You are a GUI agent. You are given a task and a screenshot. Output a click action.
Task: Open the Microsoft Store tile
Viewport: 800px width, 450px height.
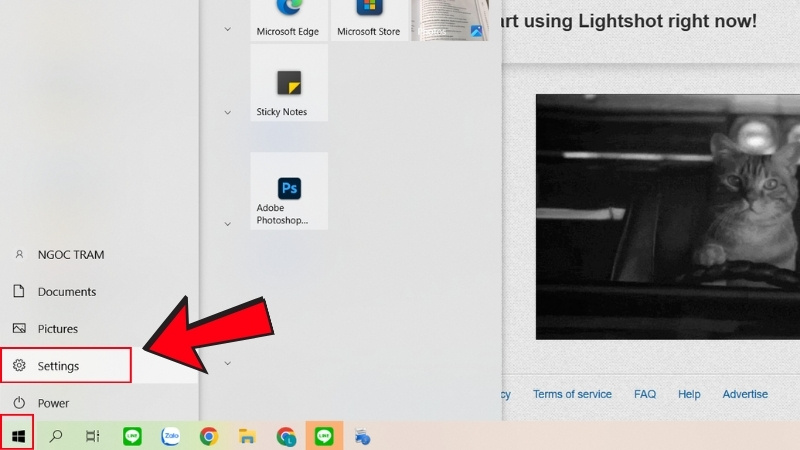(369, 20)
